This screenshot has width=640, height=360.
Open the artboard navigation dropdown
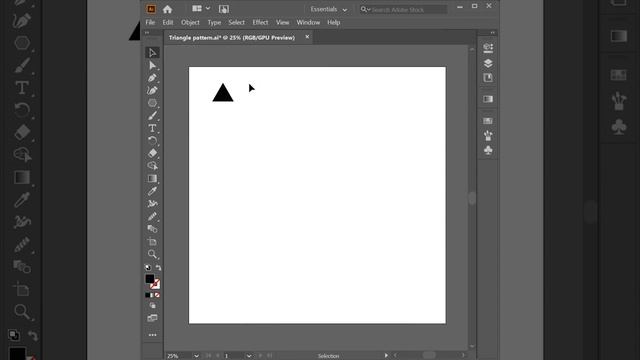[x=249, y=356]
